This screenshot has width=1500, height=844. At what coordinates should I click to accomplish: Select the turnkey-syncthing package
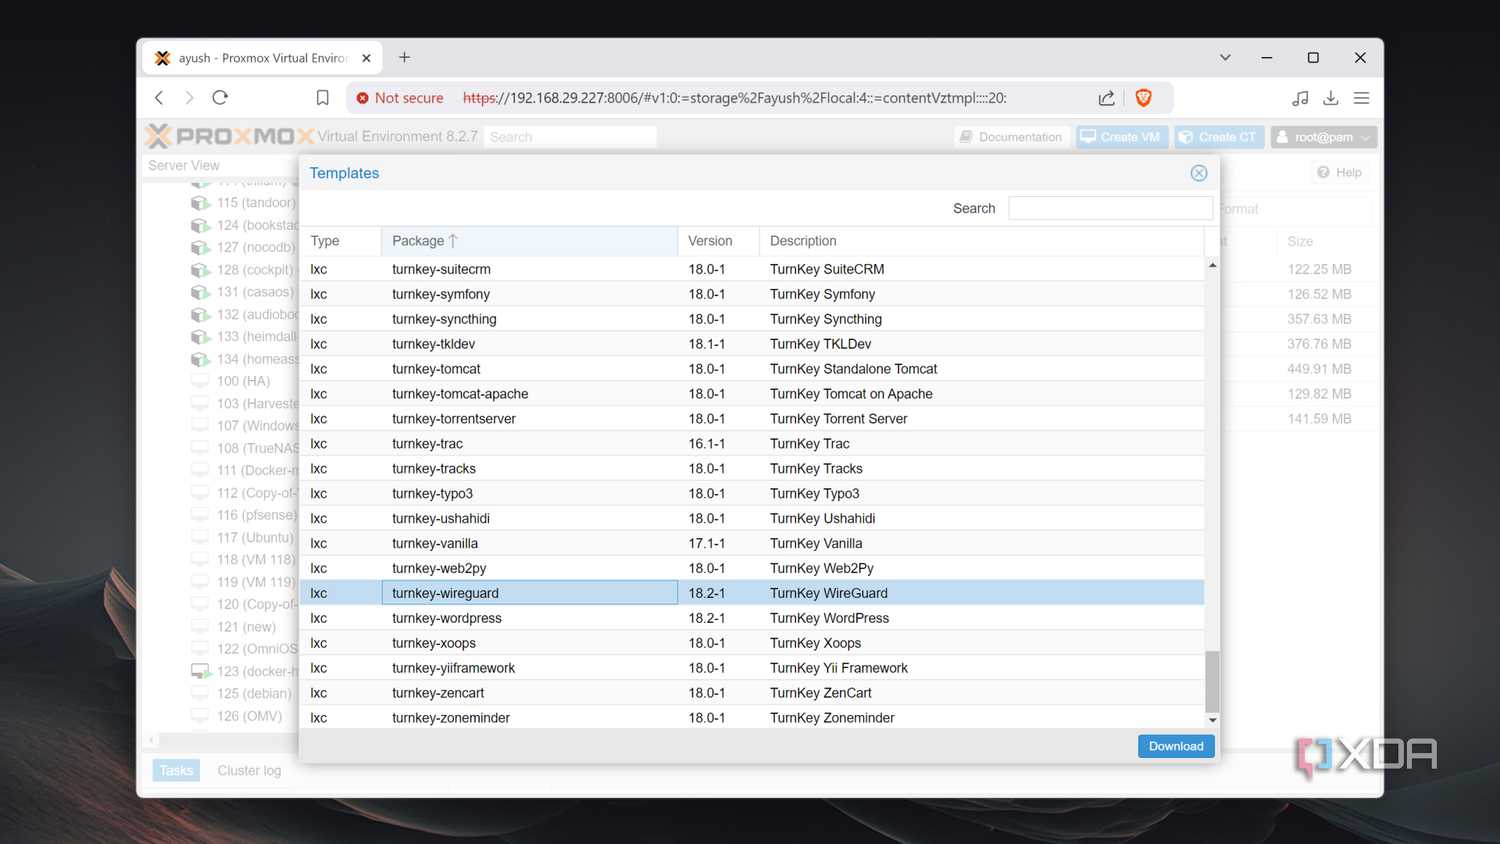(444, 319)
